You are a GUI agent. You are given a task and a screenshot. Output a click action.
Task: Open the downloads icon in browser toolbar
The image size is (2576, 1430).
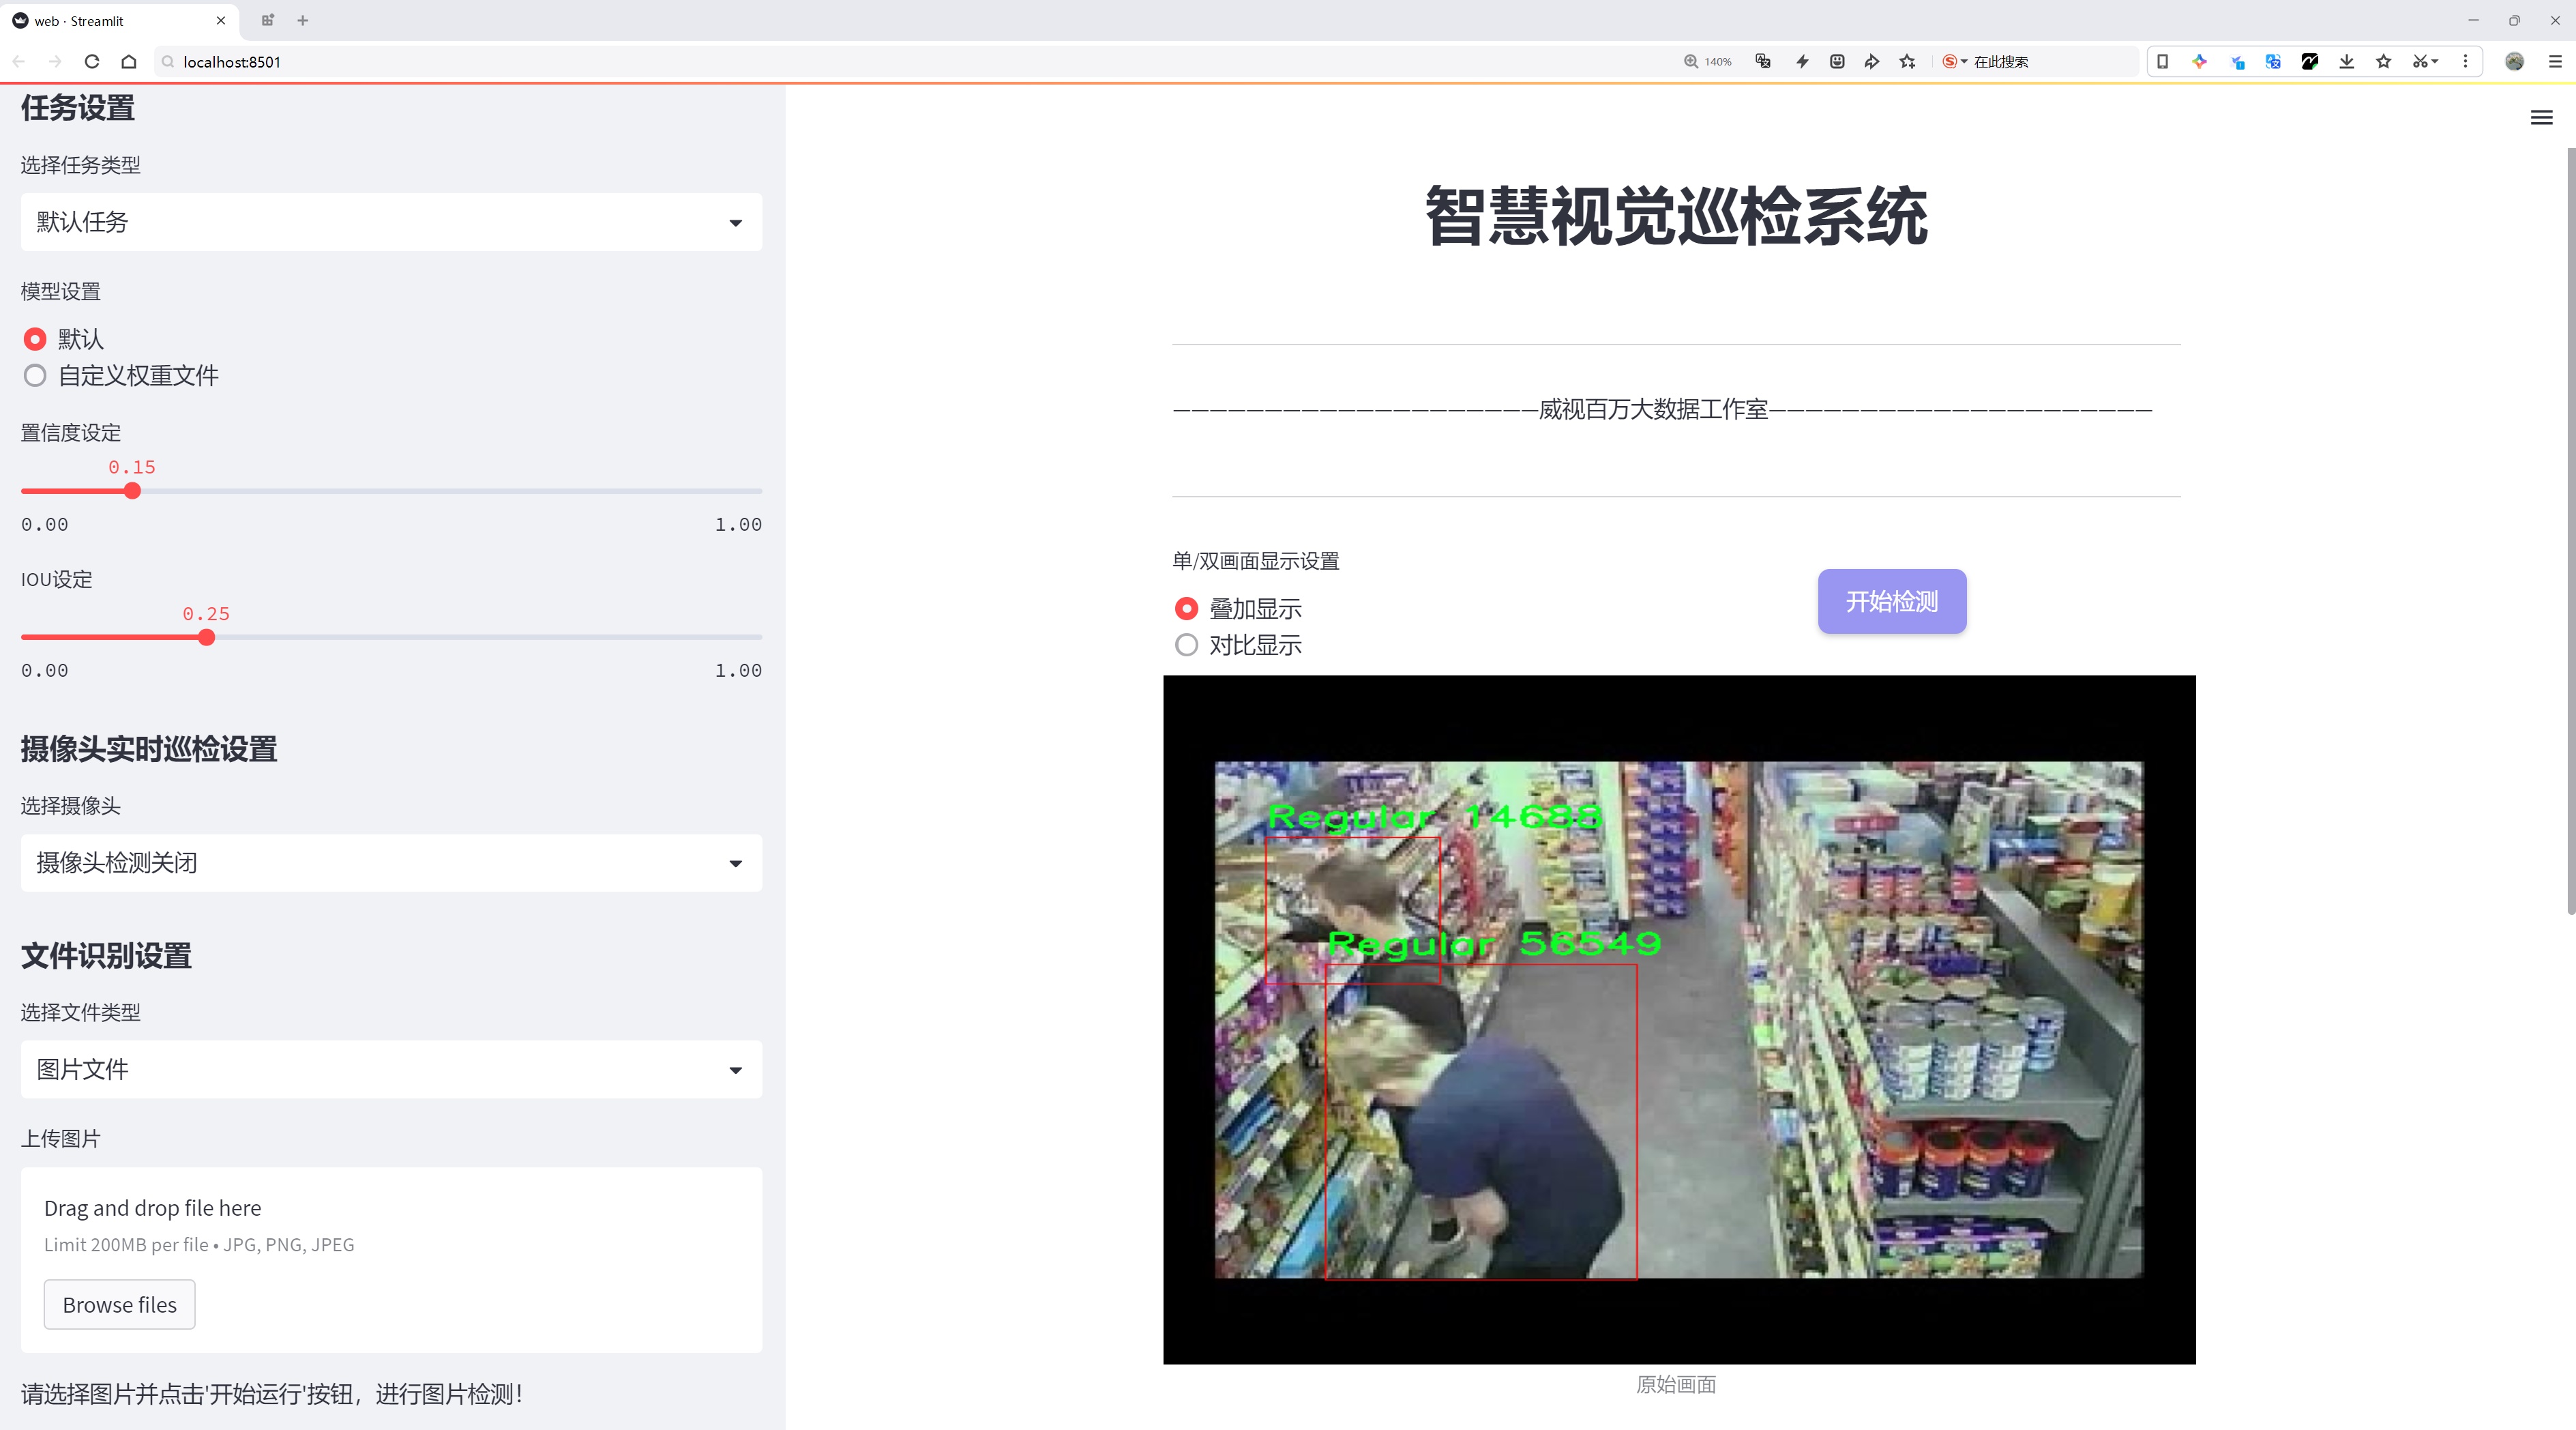pos(2346,62)
